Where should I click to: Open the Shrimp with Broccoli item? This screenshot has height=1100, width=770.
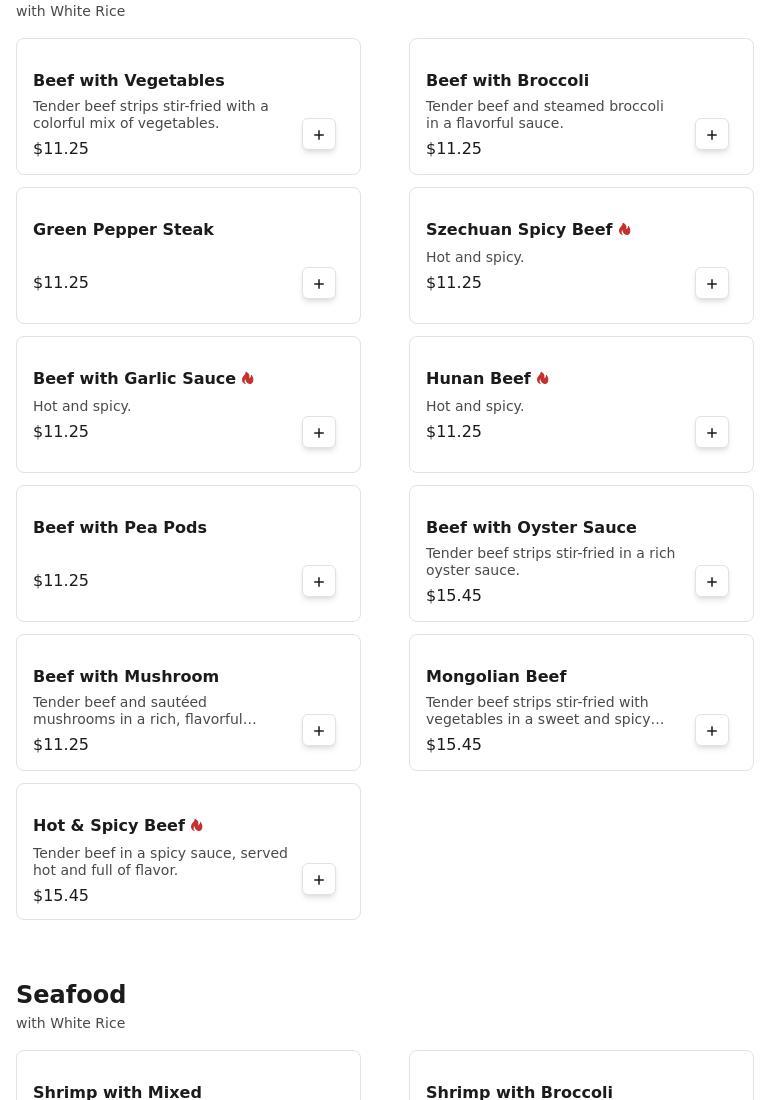point(519,1091)
